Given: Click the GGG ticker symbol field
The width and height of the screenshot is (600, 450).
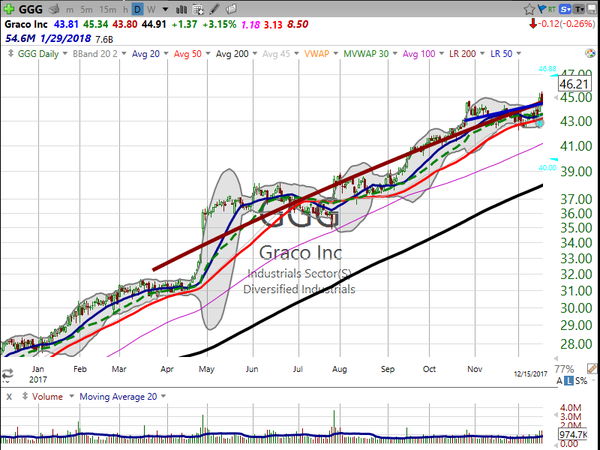Looking at the screenshot, I should (x=31, y=9).
